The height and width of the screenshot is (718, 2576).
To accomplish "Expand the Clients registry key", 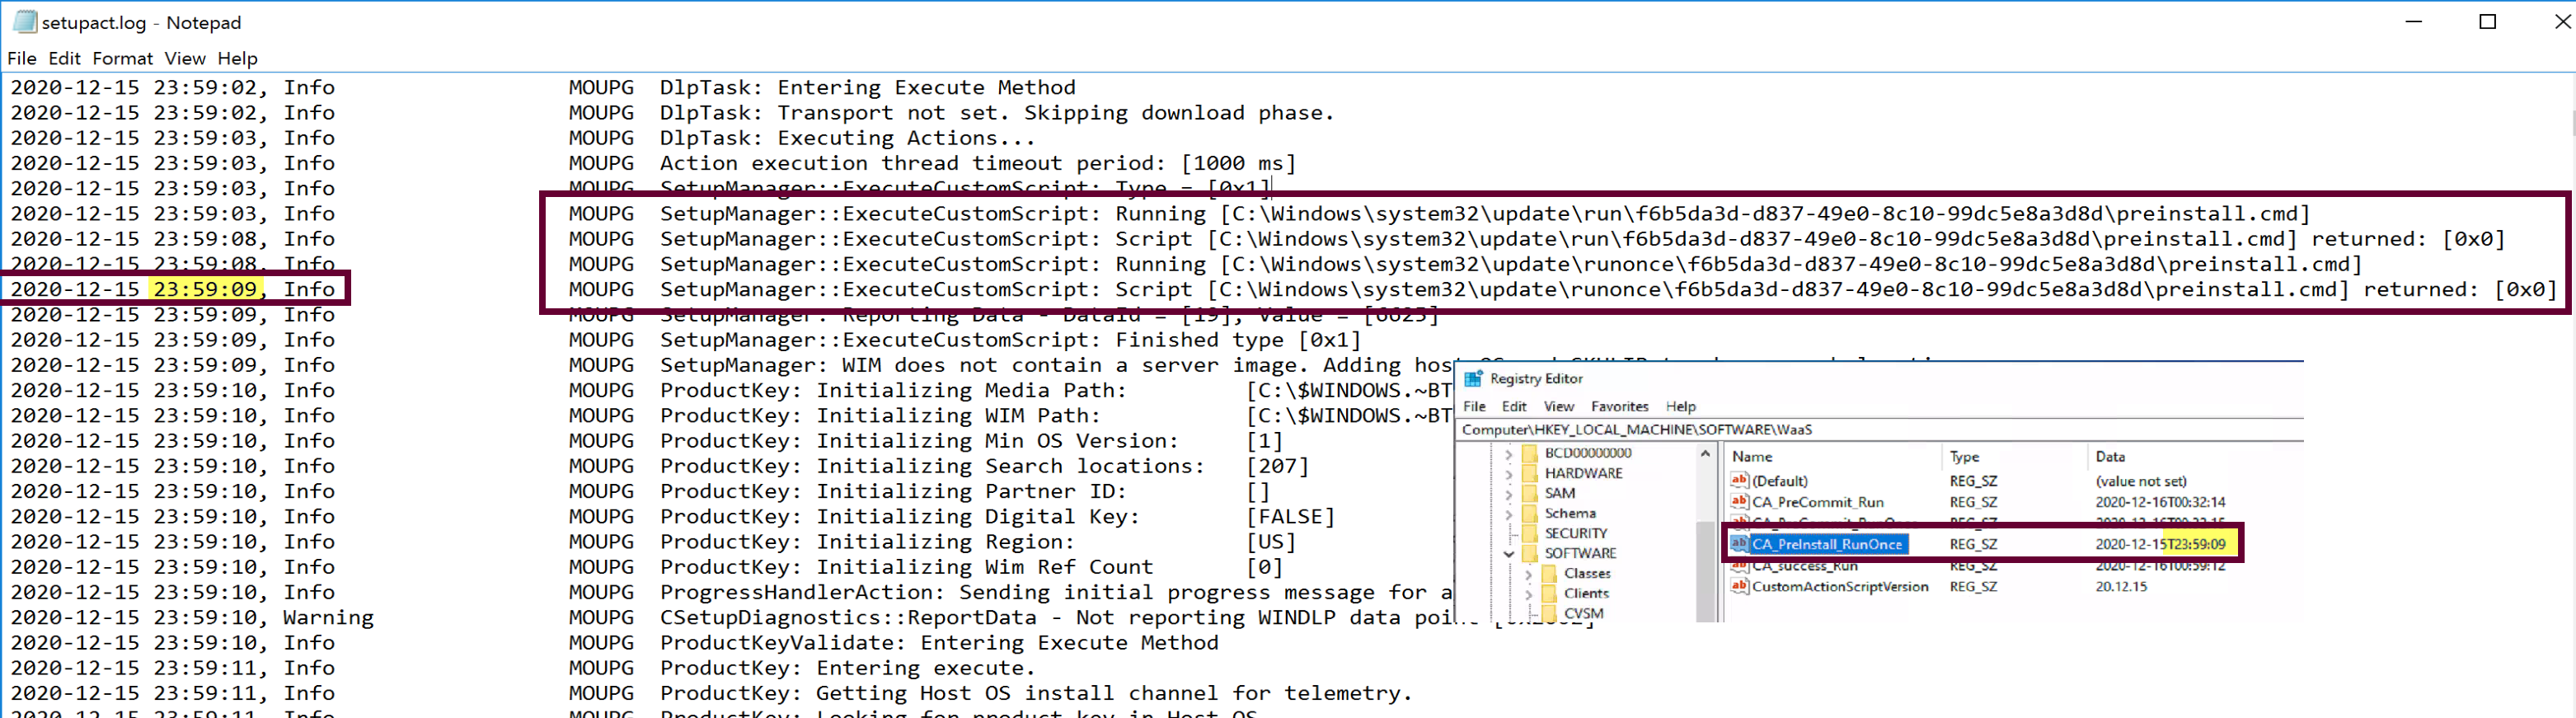I will (1528, 594).
